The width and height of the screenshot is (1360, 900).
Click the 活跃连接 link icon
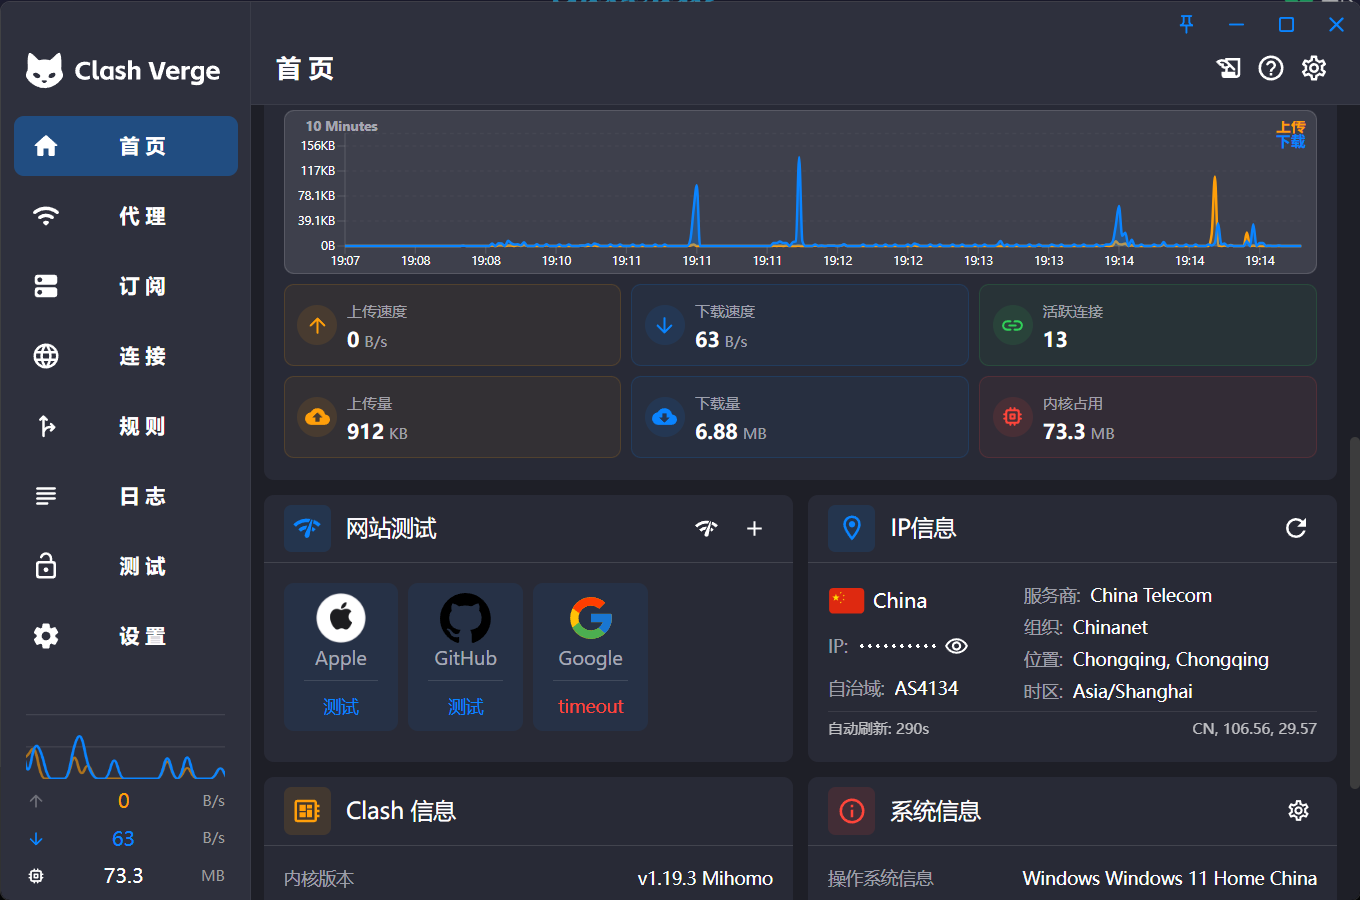click(x=1012, y=325)
